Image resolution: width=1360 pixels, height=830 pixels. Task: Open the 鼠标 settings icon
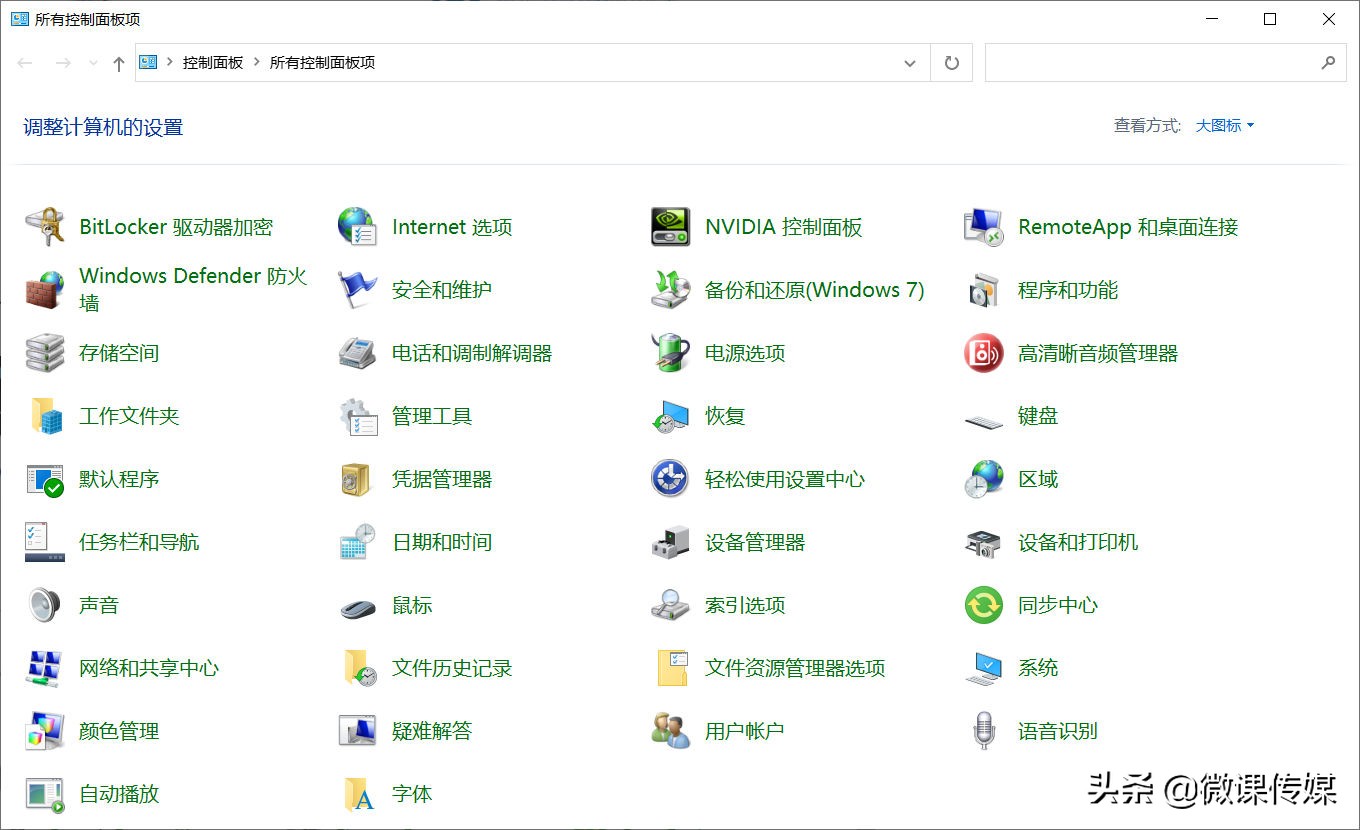click(x=411, y=605)
